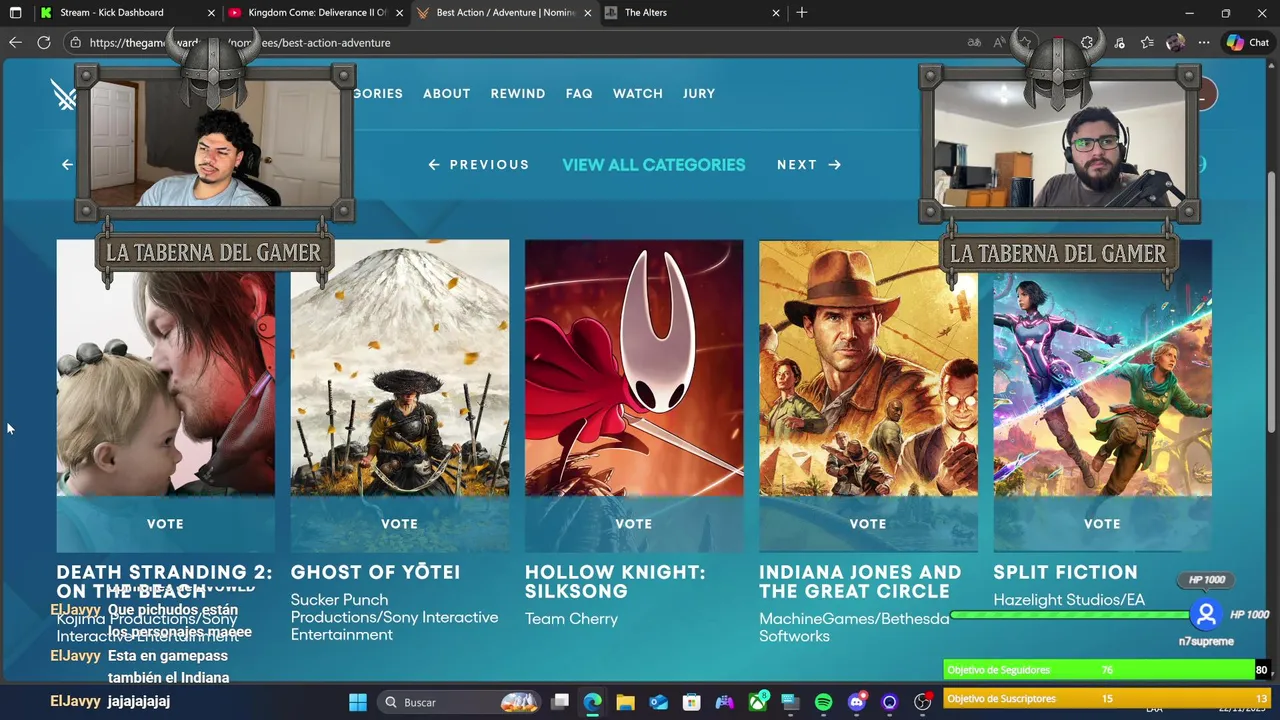Click VIEW ALL CATEGORIES link
Image resolution: width=1280 pixels, height=720 pixels.
click(x=654, y=165)
